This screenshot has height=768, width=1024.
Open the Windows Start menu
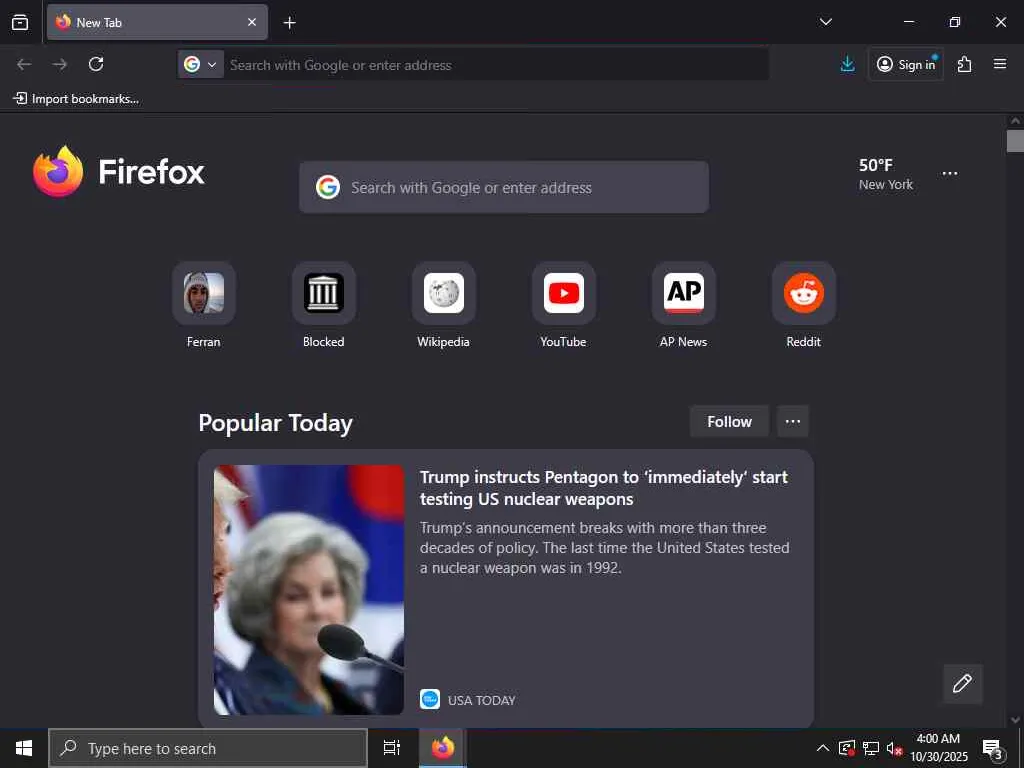point(24,748)
